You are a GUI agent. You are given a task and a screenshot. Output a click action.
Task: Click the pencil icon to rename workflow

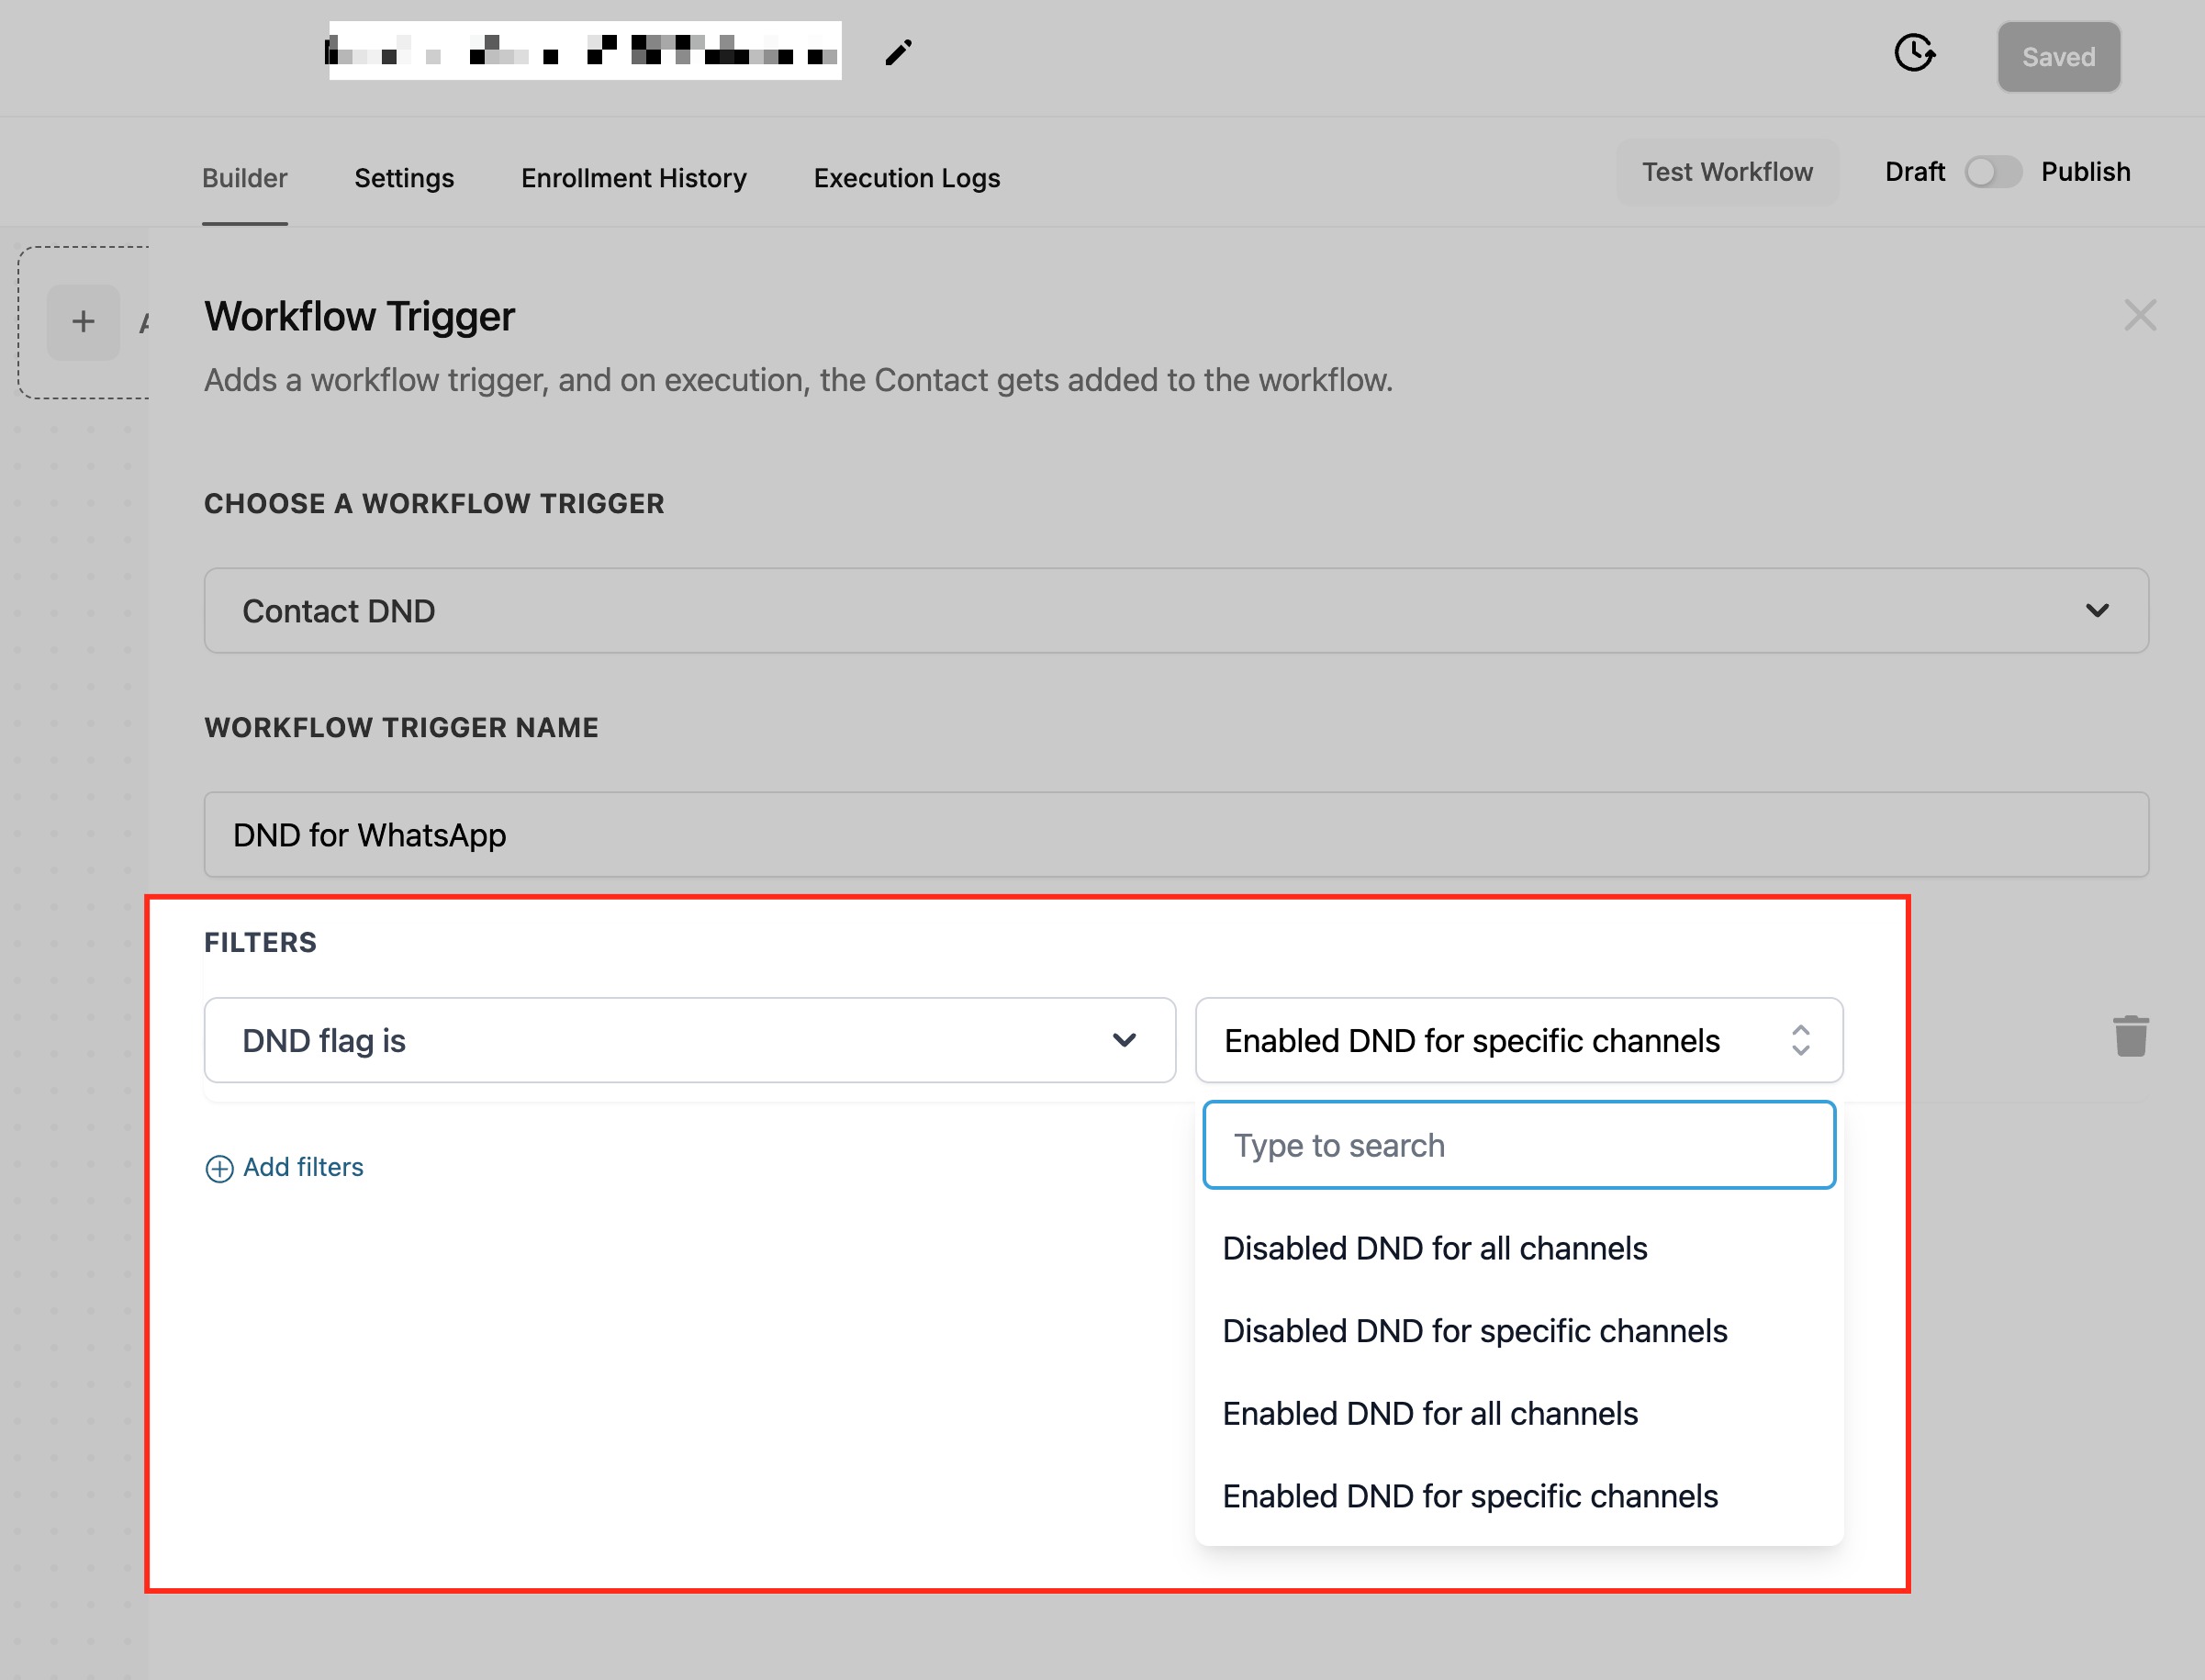click(898, 53)
